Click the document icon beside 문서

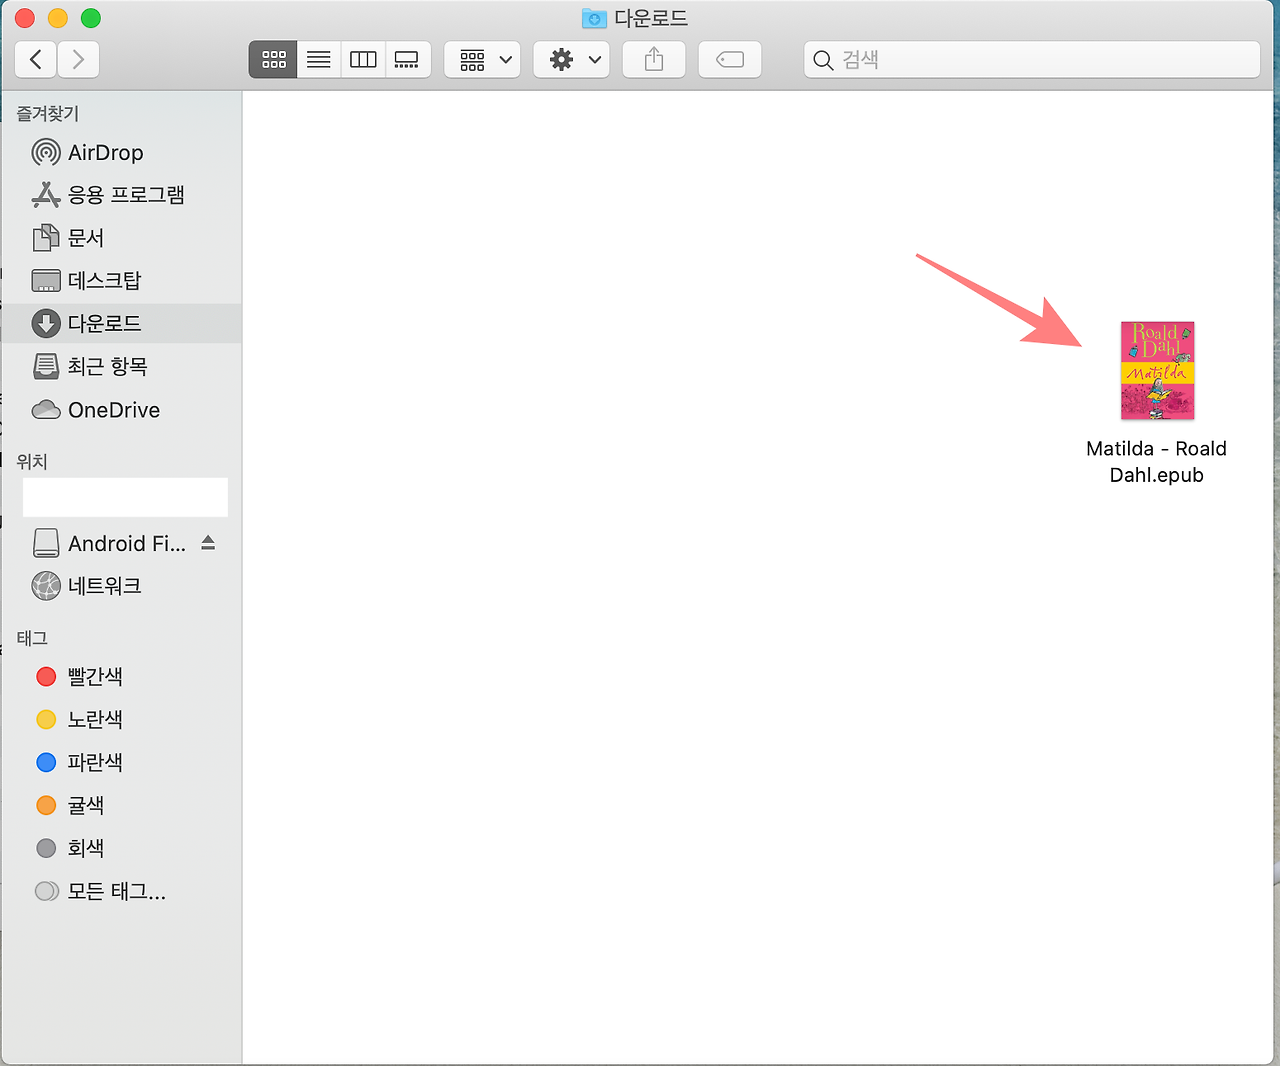46,238
